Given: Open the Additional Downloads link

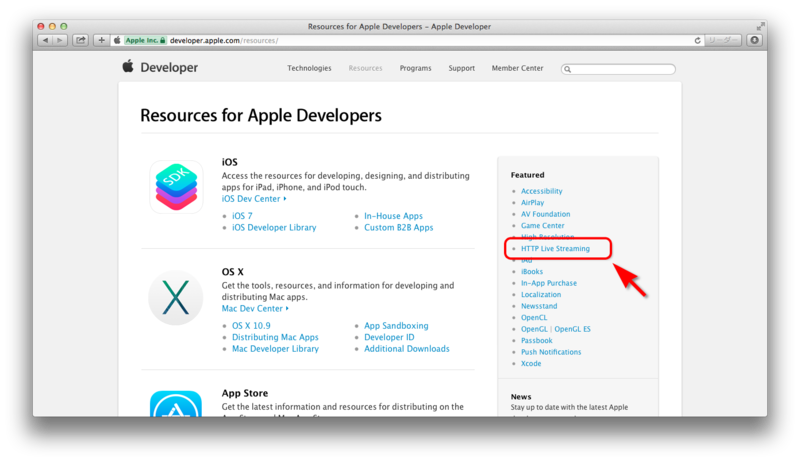Looking at the screenshot, I should click(x=407, y=349).
